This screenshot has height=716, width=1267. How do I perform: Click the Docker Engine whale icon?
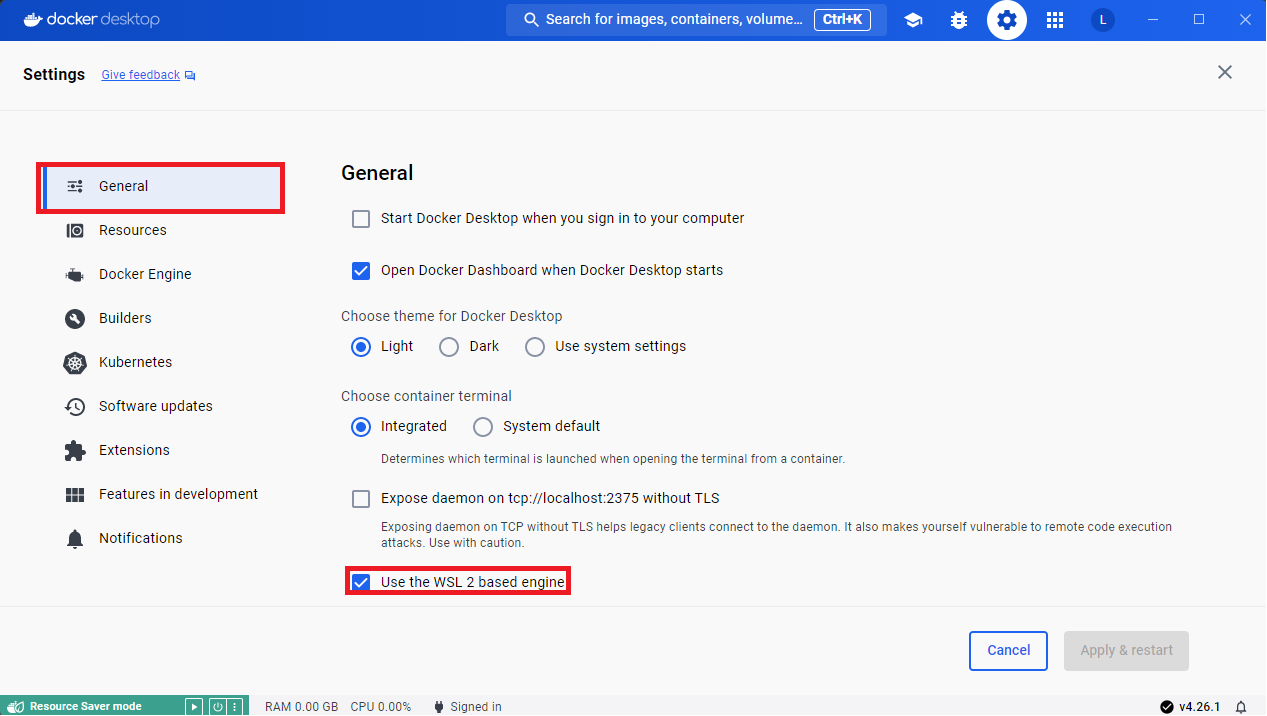pos(75,274)
